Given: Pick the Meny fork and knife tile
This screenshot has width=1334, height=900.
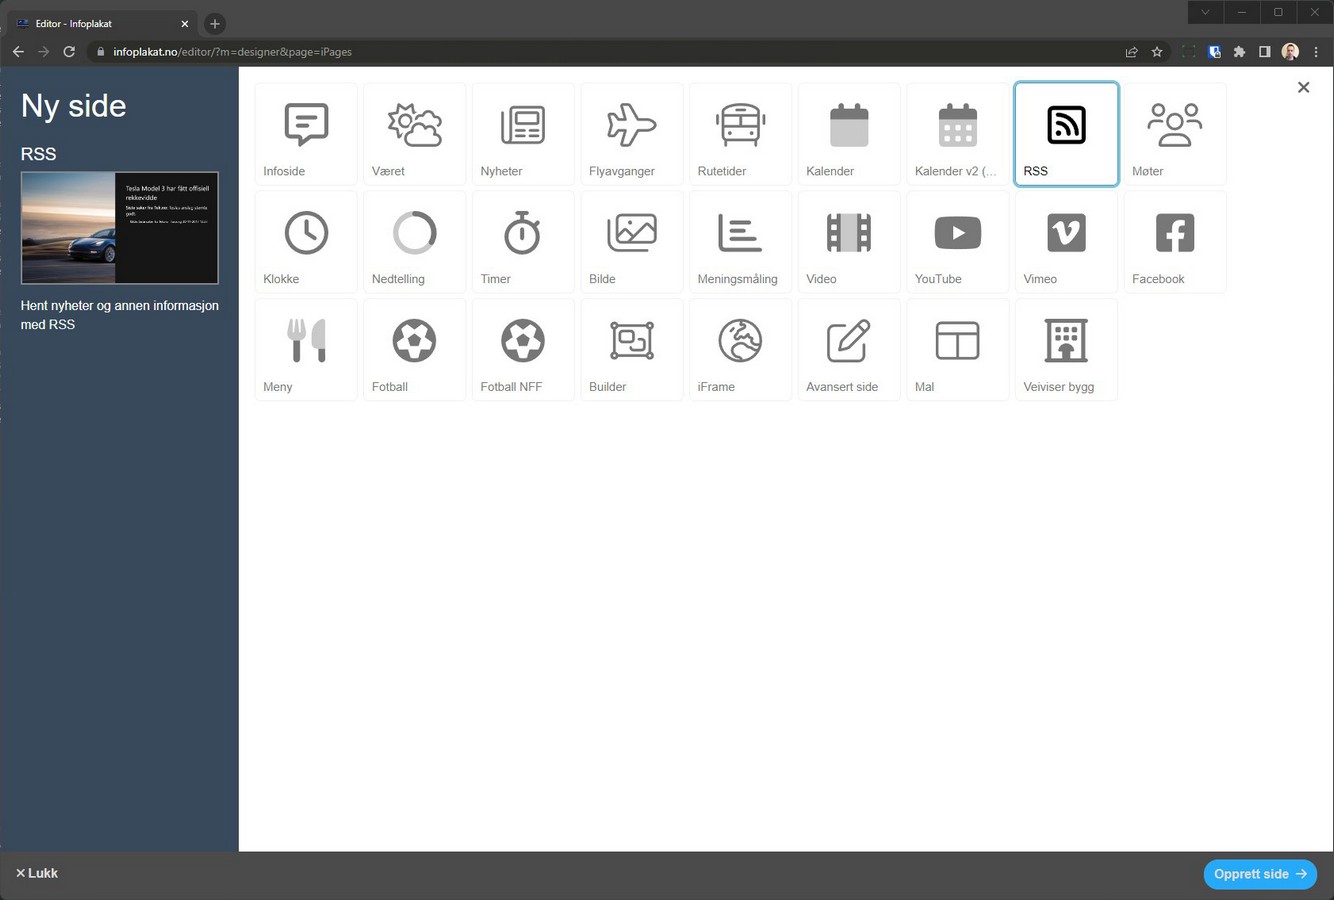Looking at the screenshot, I should [306, 350].
